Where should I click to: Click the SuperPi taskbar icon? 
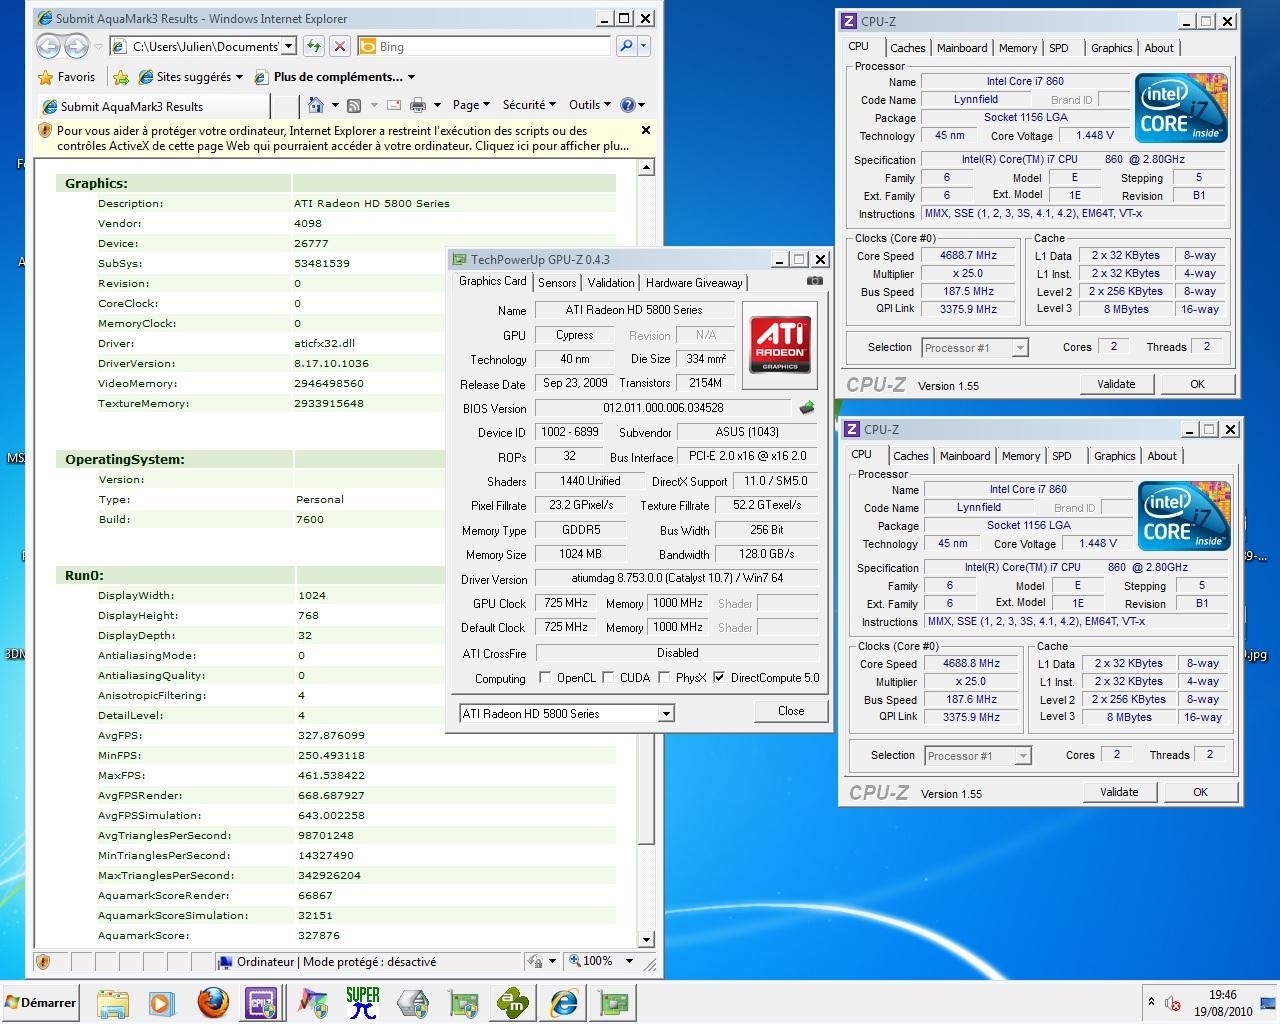tap(362, 1003)
